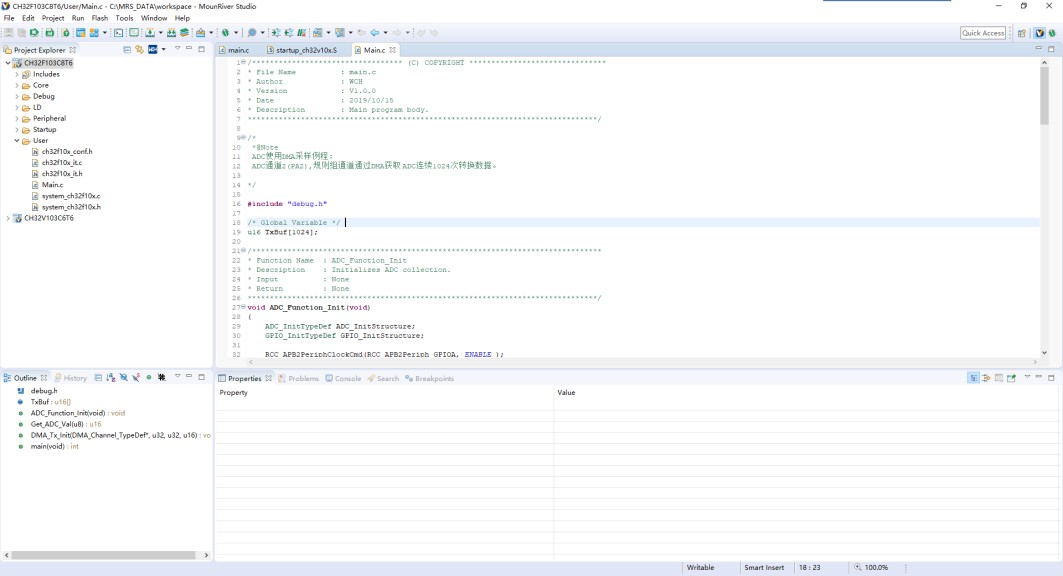
Task: Switch to the History tab
Action: 71,378
